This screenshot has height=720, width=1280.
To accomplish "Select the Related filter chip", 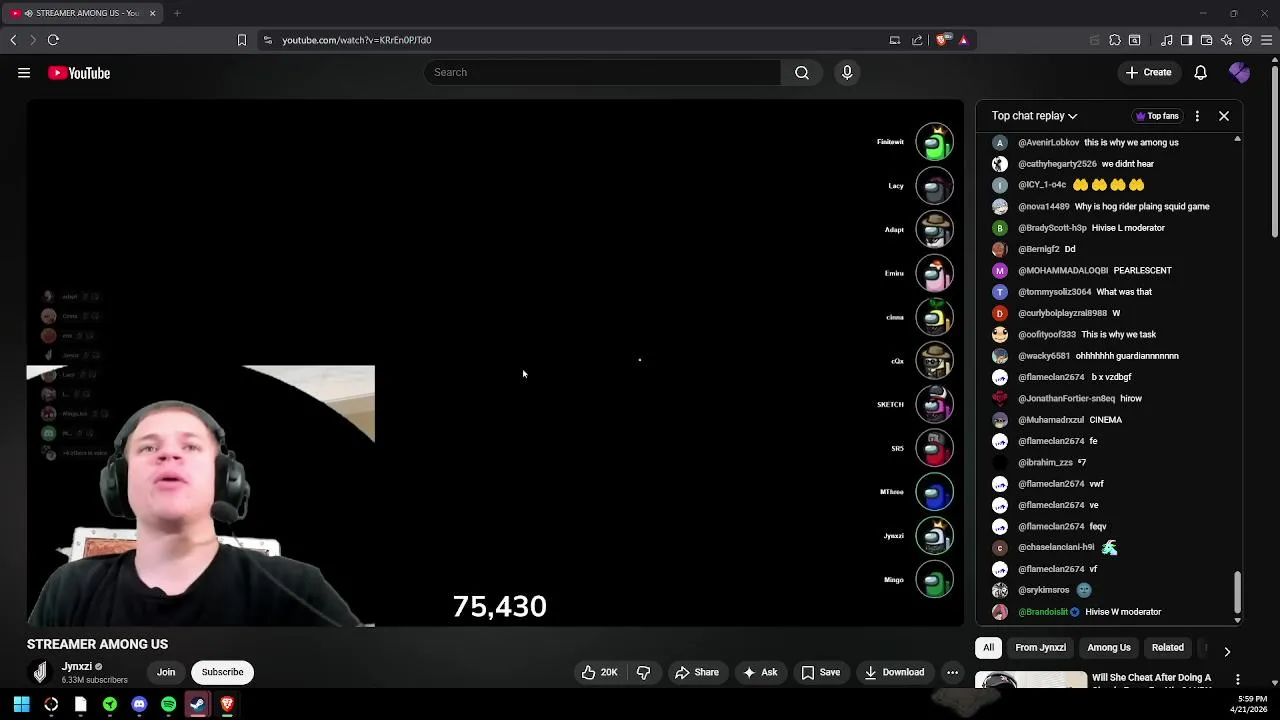I will [1167, 647].
